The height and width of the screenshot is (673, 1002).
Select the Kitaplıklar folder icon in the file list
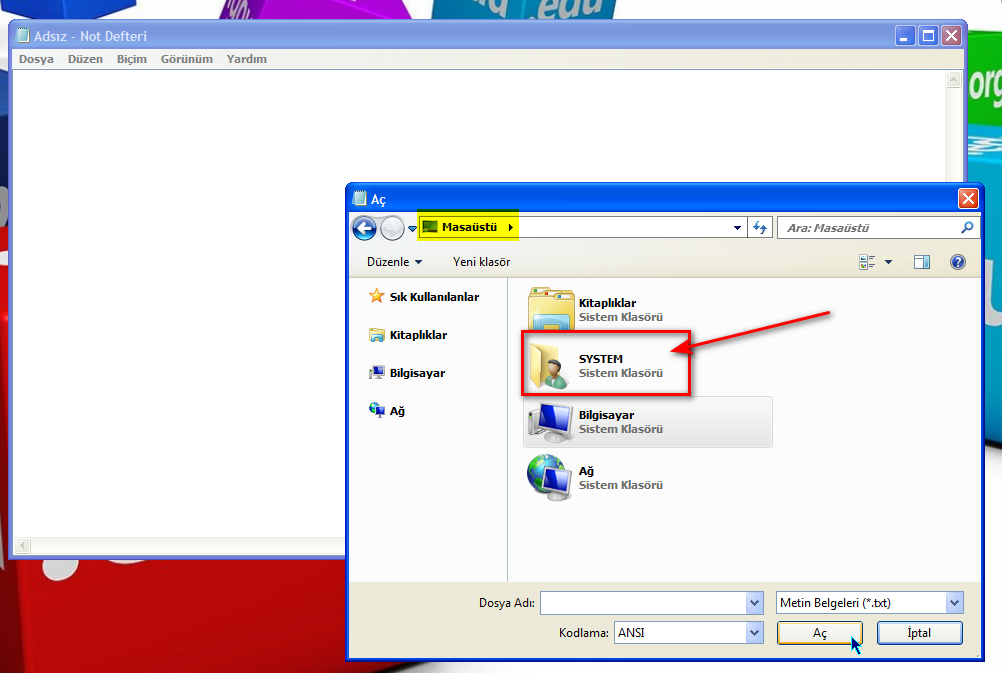(550, 309)
